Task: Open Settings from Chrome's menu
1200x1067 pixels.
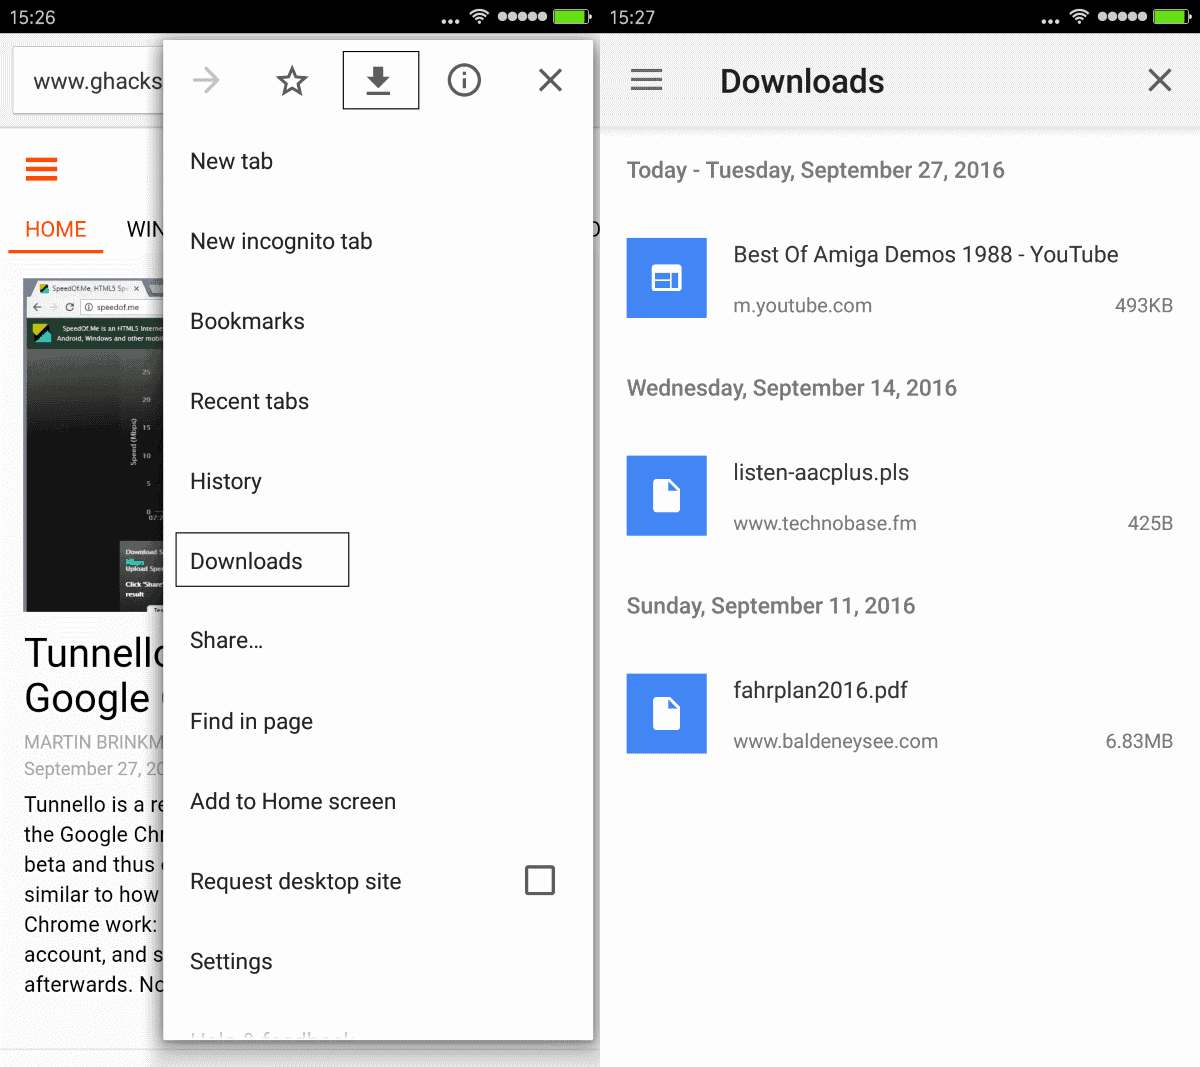Action: pos(231,961)
